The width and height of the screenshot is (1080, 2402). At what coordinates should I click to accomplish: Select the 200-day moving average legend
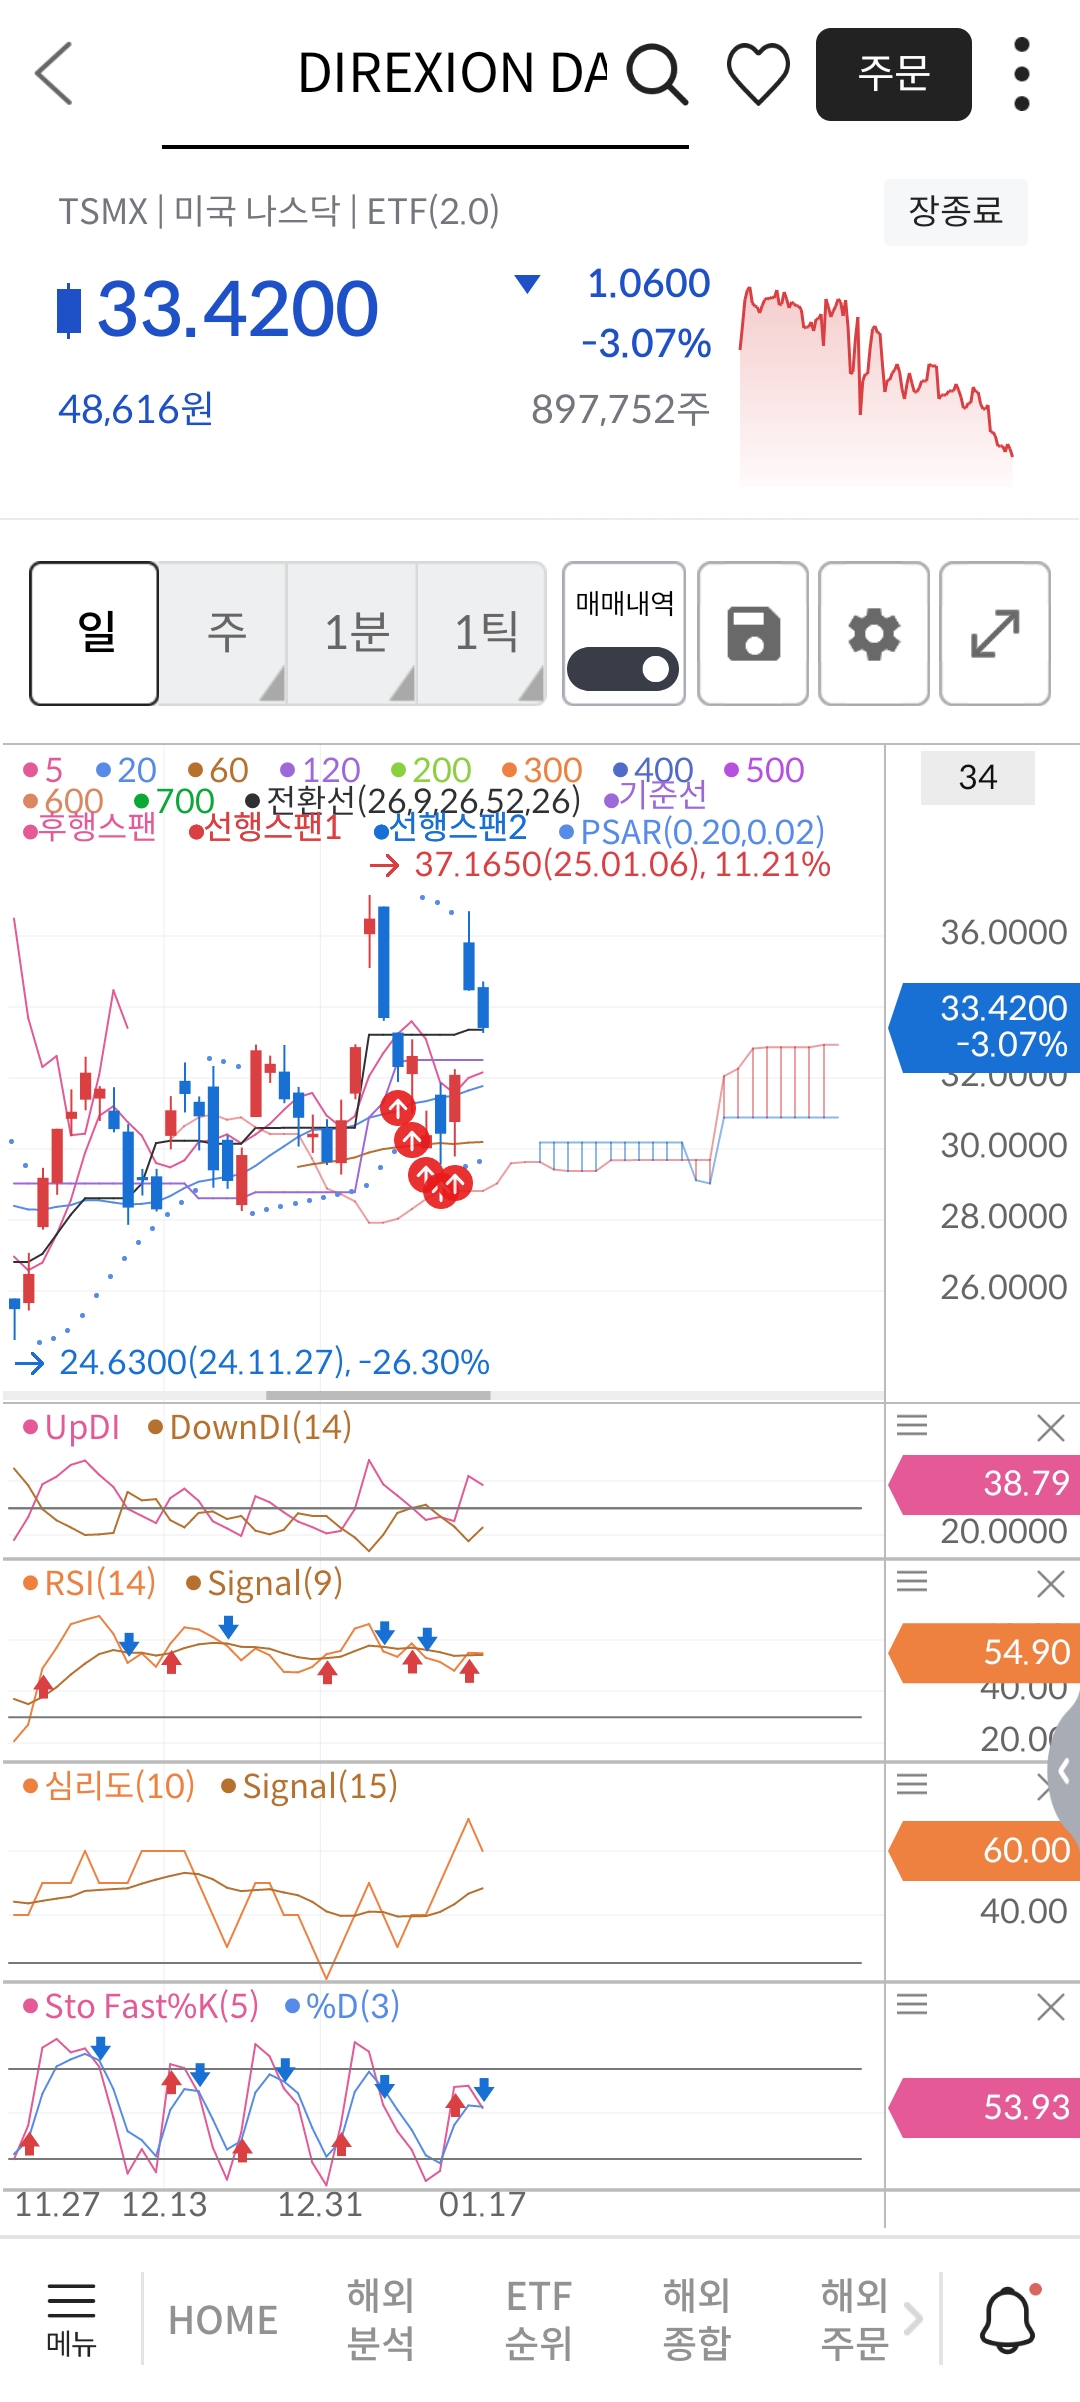pos(431,770)
